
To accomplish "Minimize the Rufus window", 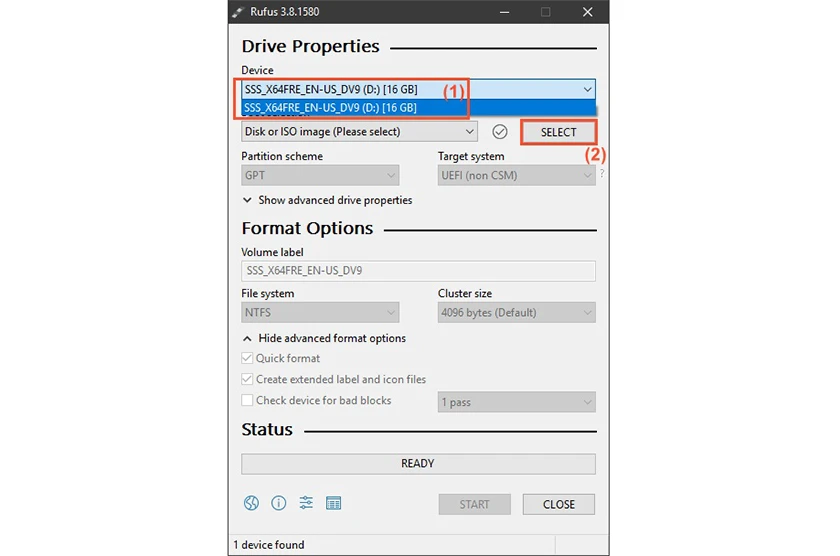I will click(504, 12).
